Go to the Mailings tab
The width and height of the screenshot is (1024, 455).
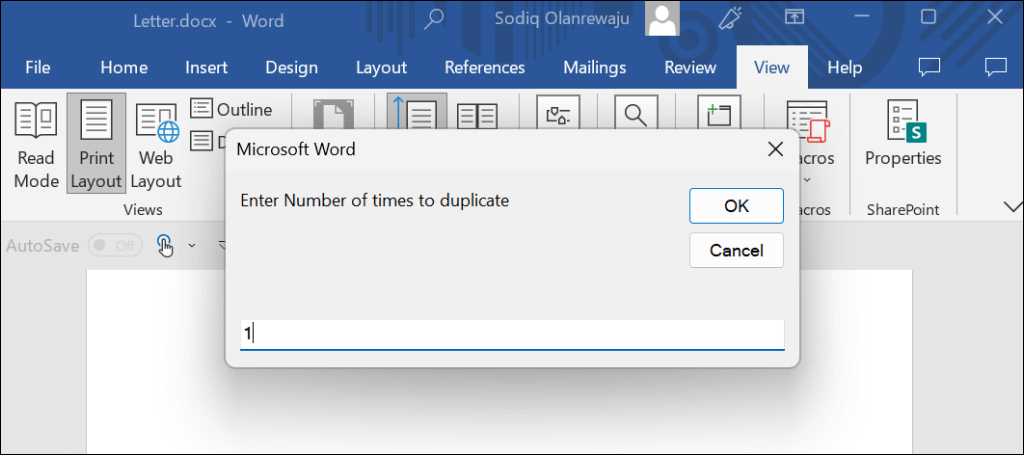(594, 68)
